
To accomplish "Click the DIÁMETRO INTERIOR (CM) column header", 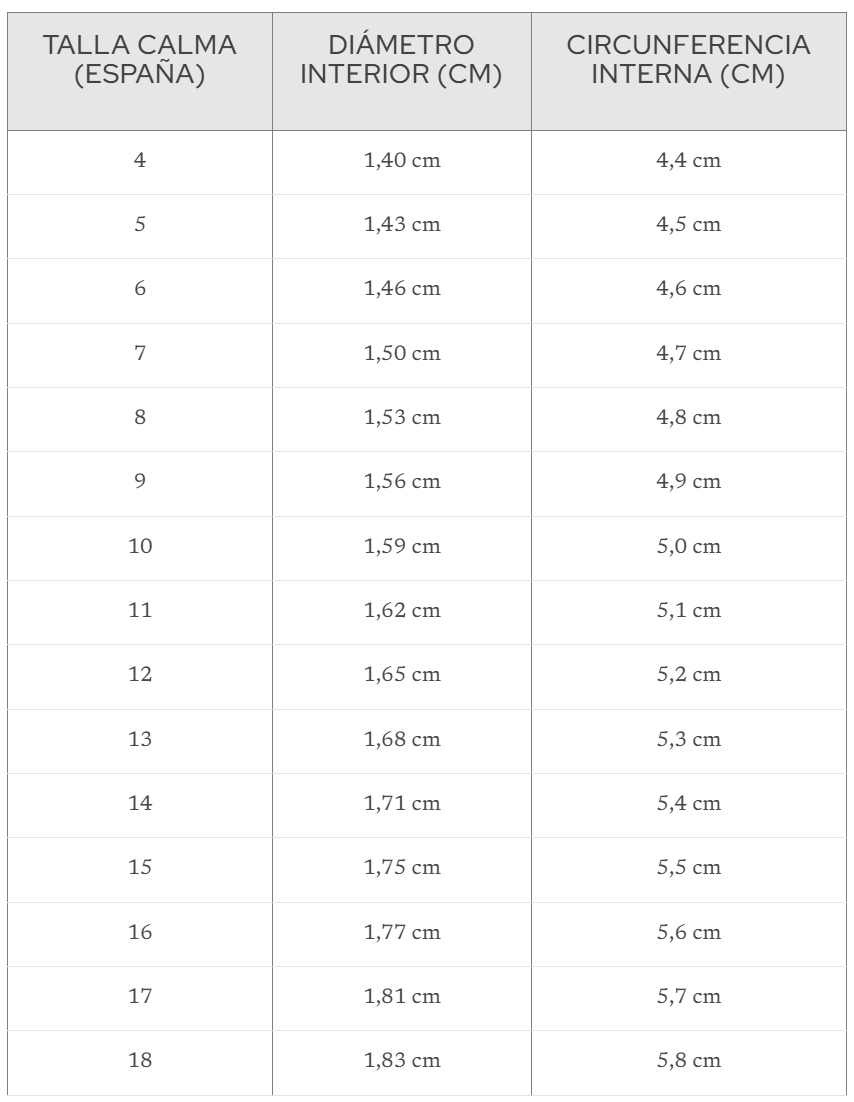I will [x=401, y=61].
